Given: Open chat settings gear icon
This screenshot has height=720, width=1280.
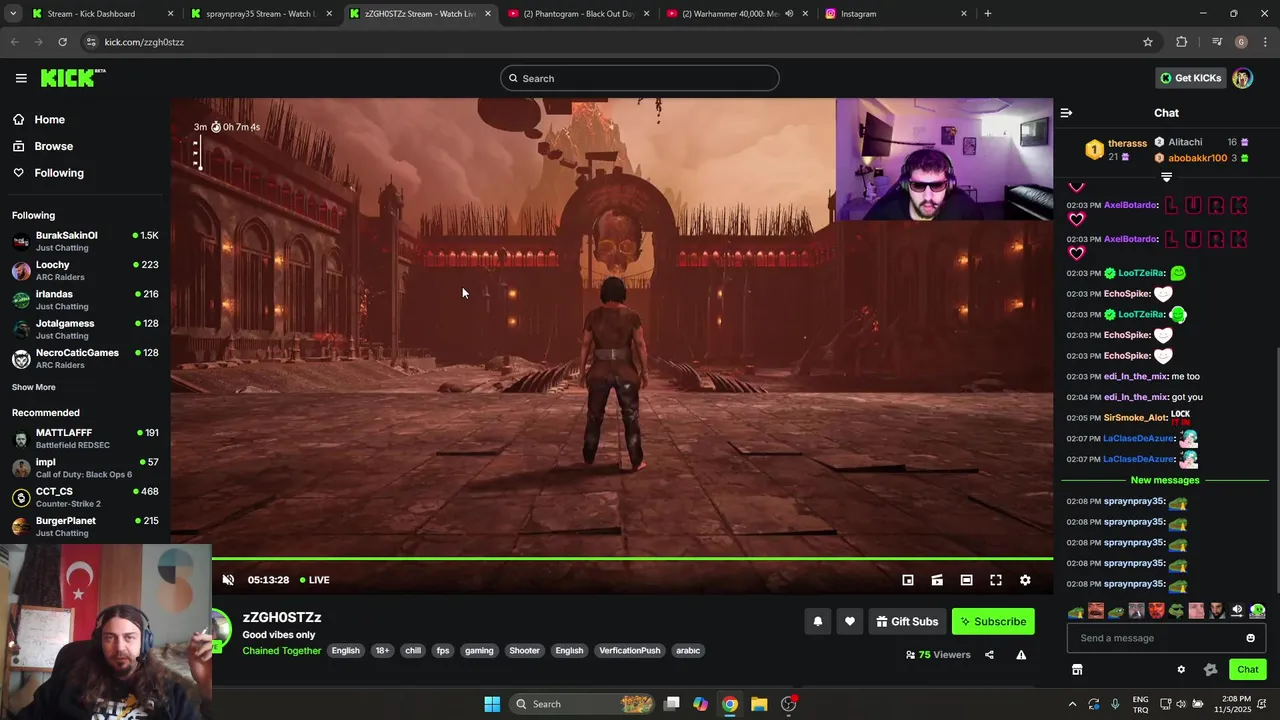Looking at the screenshot, I should coord(1181,669).
